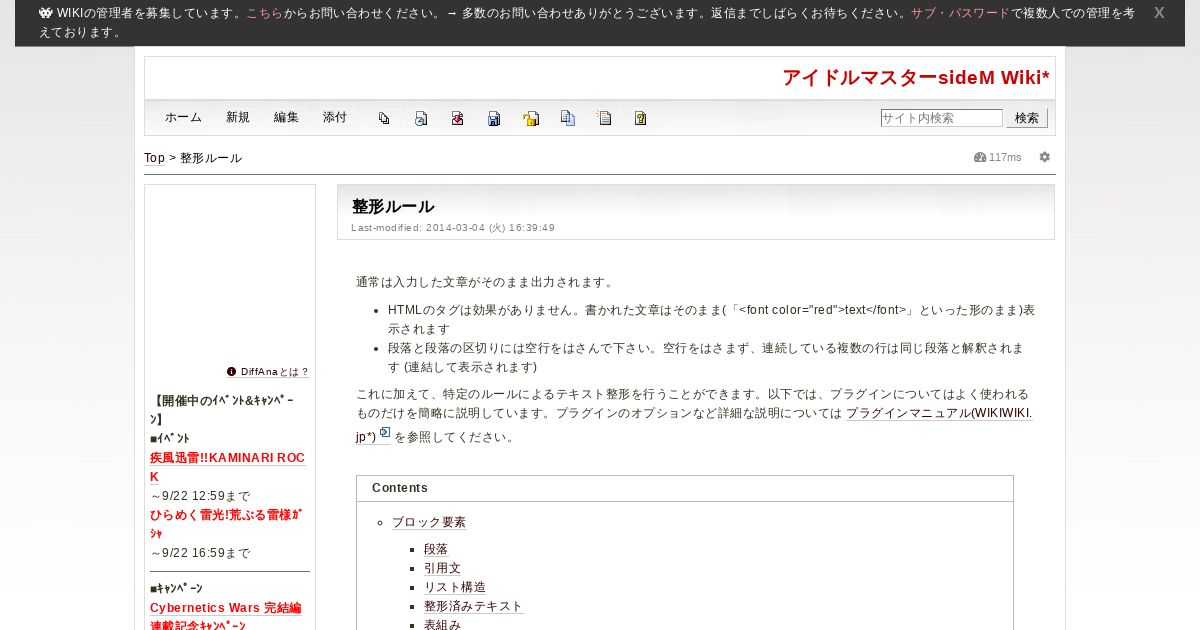This screenshot has width=1200, height=630.
Task: Follow the Top breadcrumb link
Action: click(154, 158)
